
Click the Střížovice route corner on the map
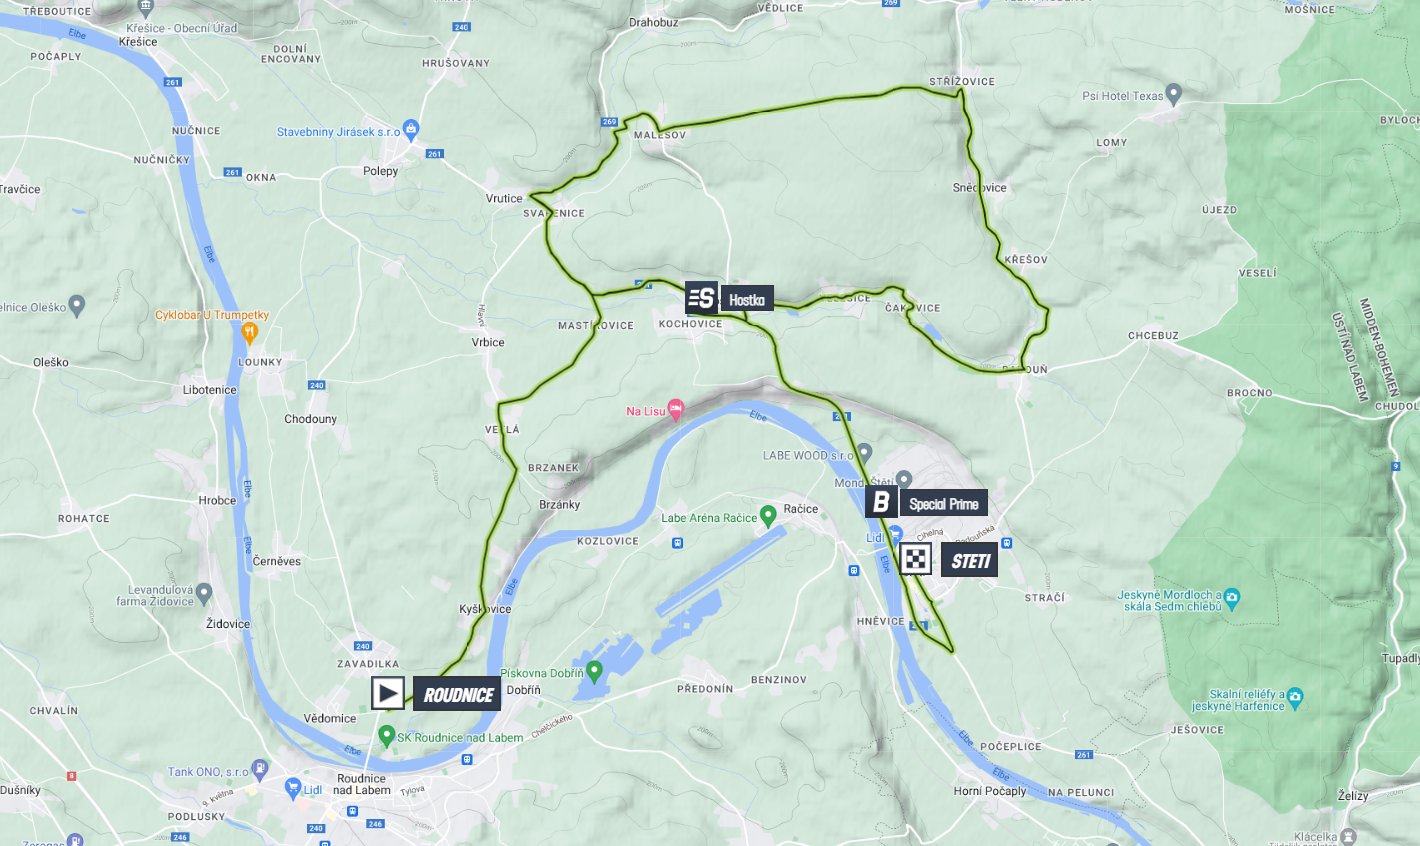pos(960,93)
